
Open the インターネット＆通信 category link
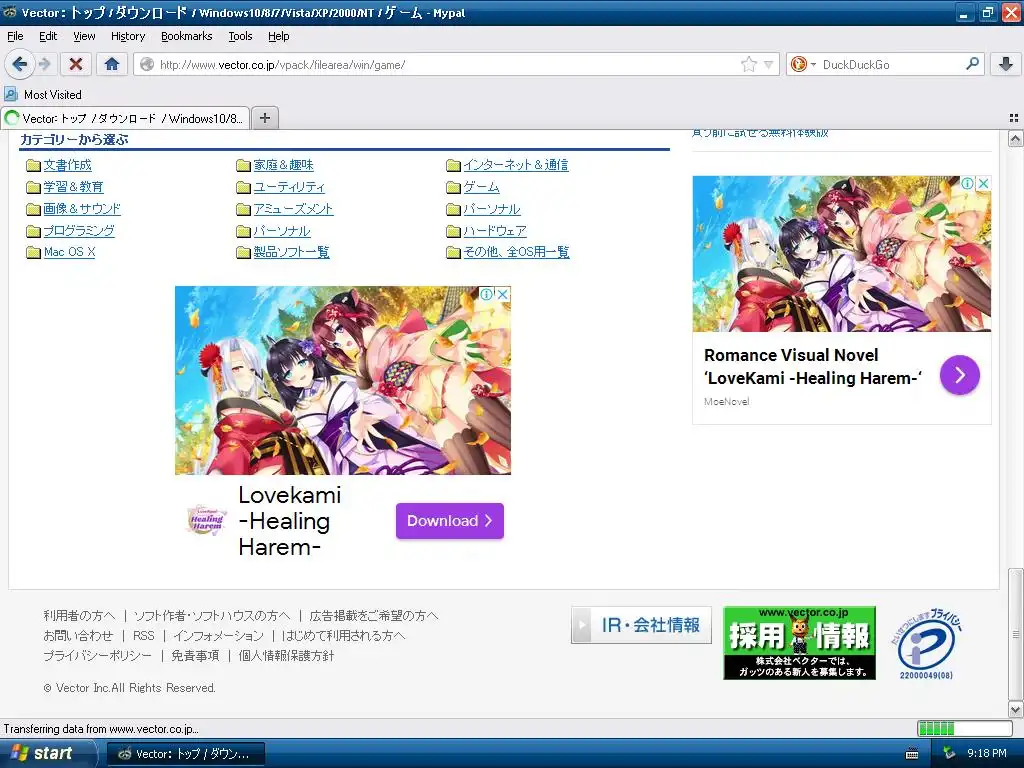(516, 165)
